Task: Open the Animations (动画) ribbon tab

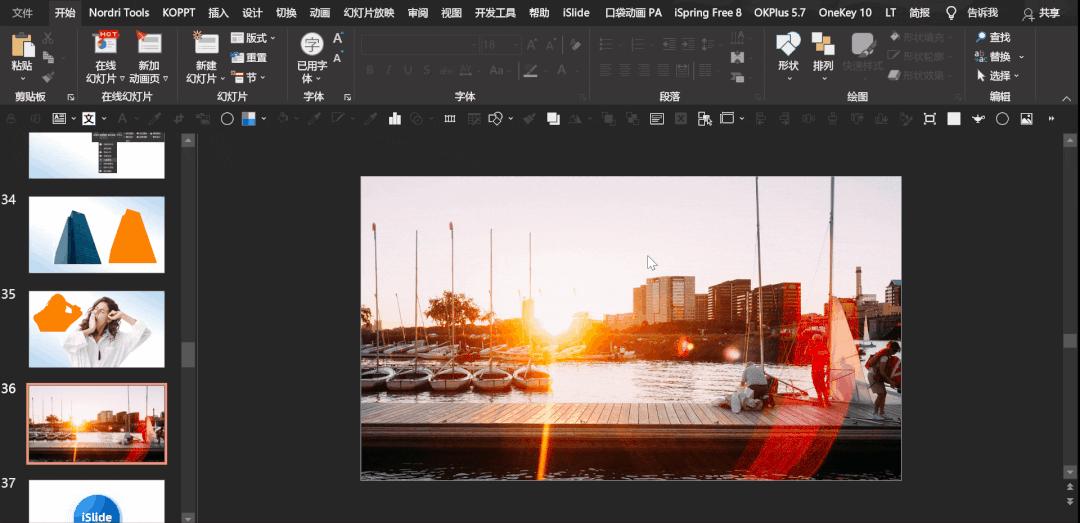Action: (x=320, y=13)
